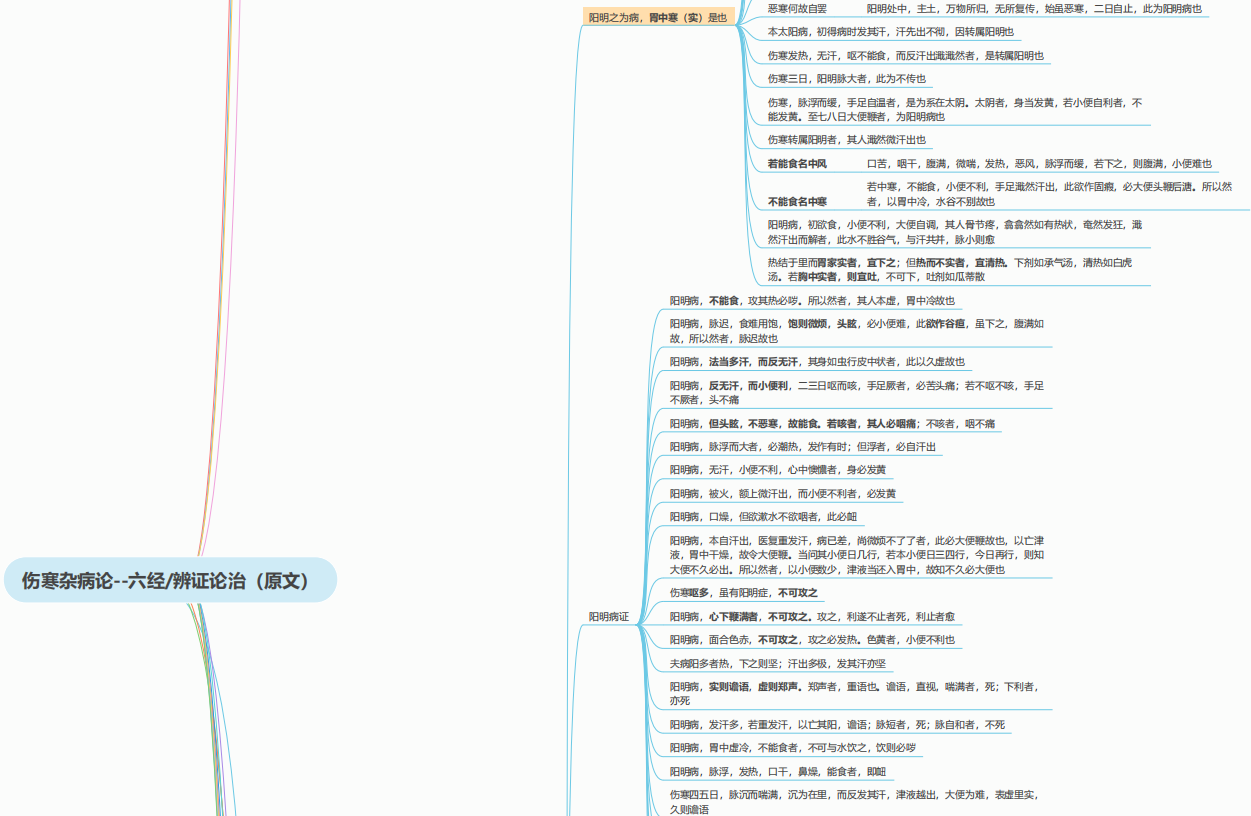Viewport: 1251px width, 816px height.
Task: Select the central node 伤寒杂病论--六经/辨证论治（原文）
Action: tap(170, 581)
